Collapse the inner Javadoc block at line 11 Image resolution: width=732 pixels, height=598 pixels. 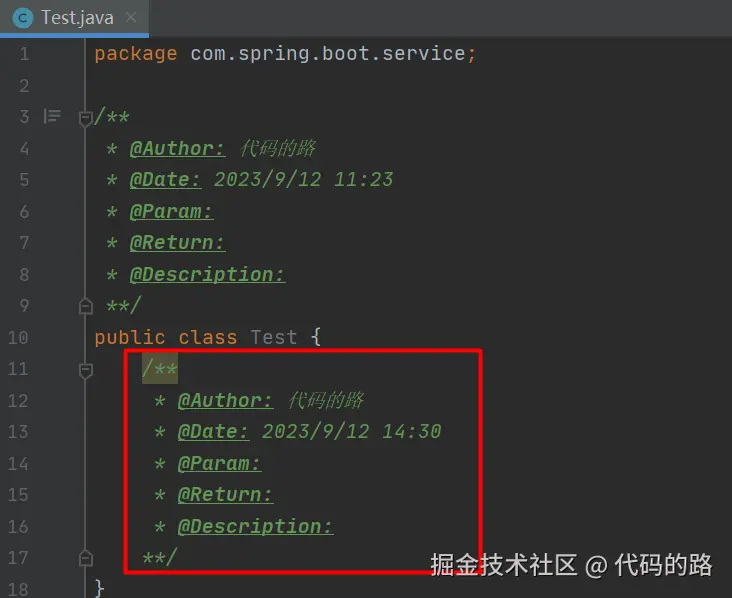(85, 370)
